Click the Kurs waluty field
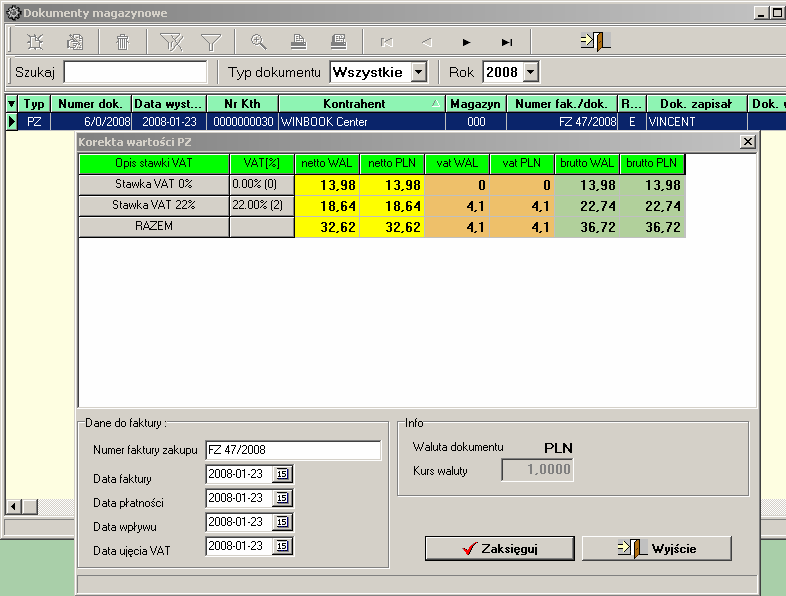The width and height of the screenshot is (786, 596). [x=537, y=470]
